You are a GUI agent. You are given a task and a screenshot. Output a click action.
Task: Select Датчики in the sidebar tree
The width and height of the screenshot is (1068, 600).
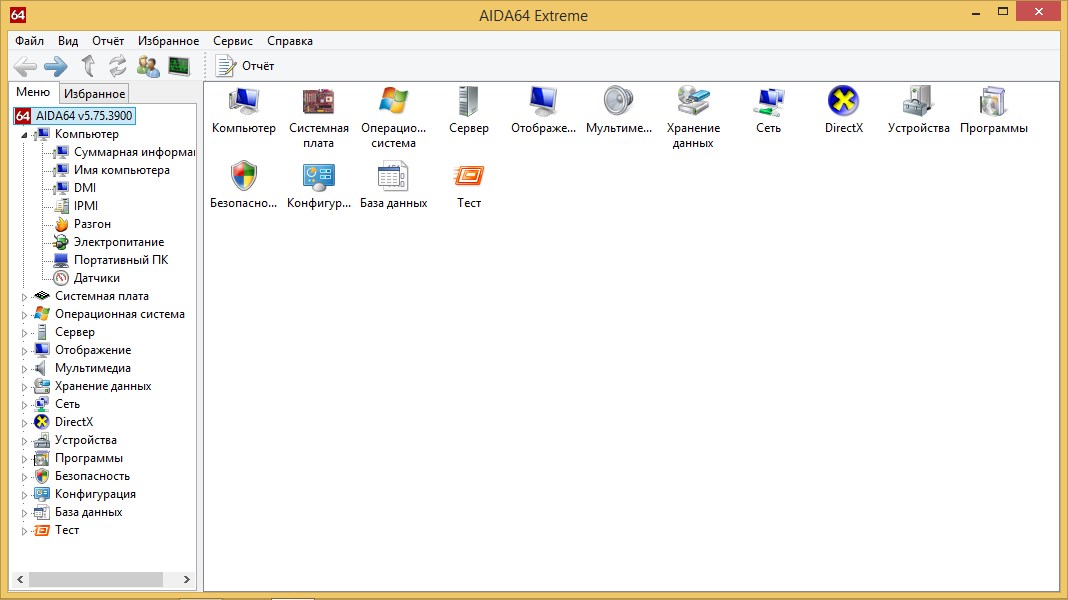96,278
